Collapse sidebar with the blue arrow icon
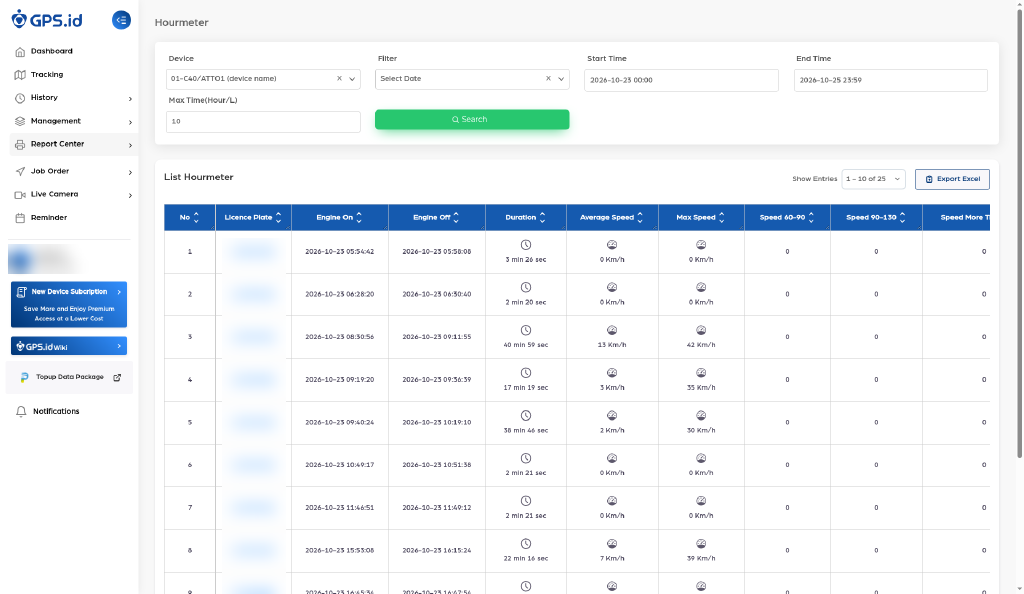Viewport: 1024px width, 594px height. pyautogui.click(x=121, y=20)
